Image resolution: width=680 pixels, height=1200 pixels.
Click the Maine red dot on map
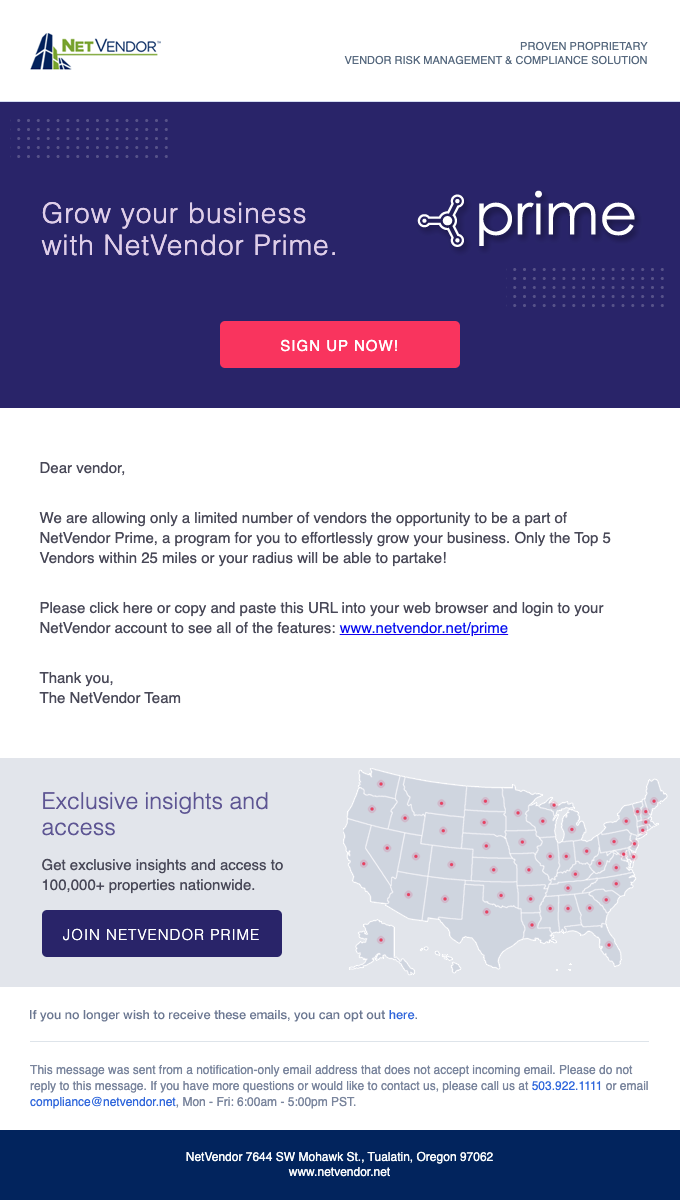tap(654, 801)
